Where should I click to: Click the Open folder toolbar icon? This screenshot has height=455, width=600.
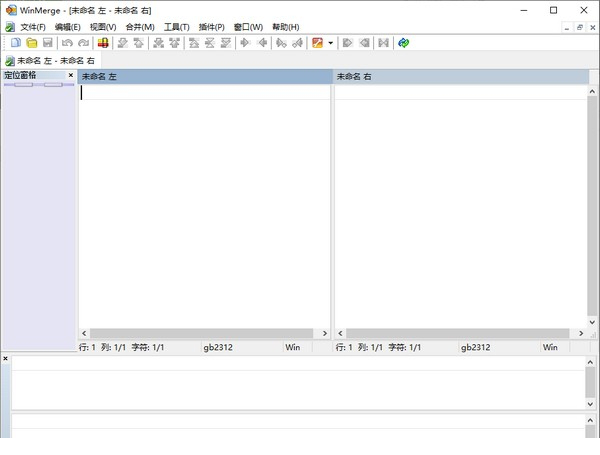(31, 43)
